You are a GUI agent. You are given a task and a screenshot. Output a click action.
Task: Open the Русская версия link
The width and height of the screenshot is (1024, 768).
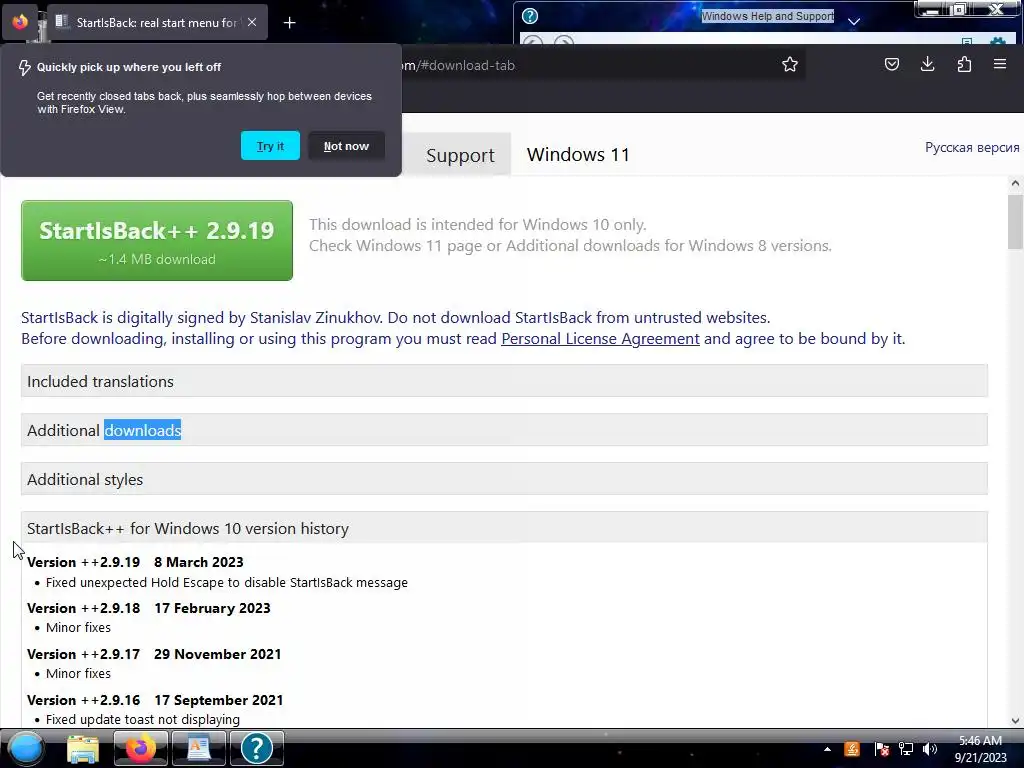pyautogui.click(x=972, y=147)
